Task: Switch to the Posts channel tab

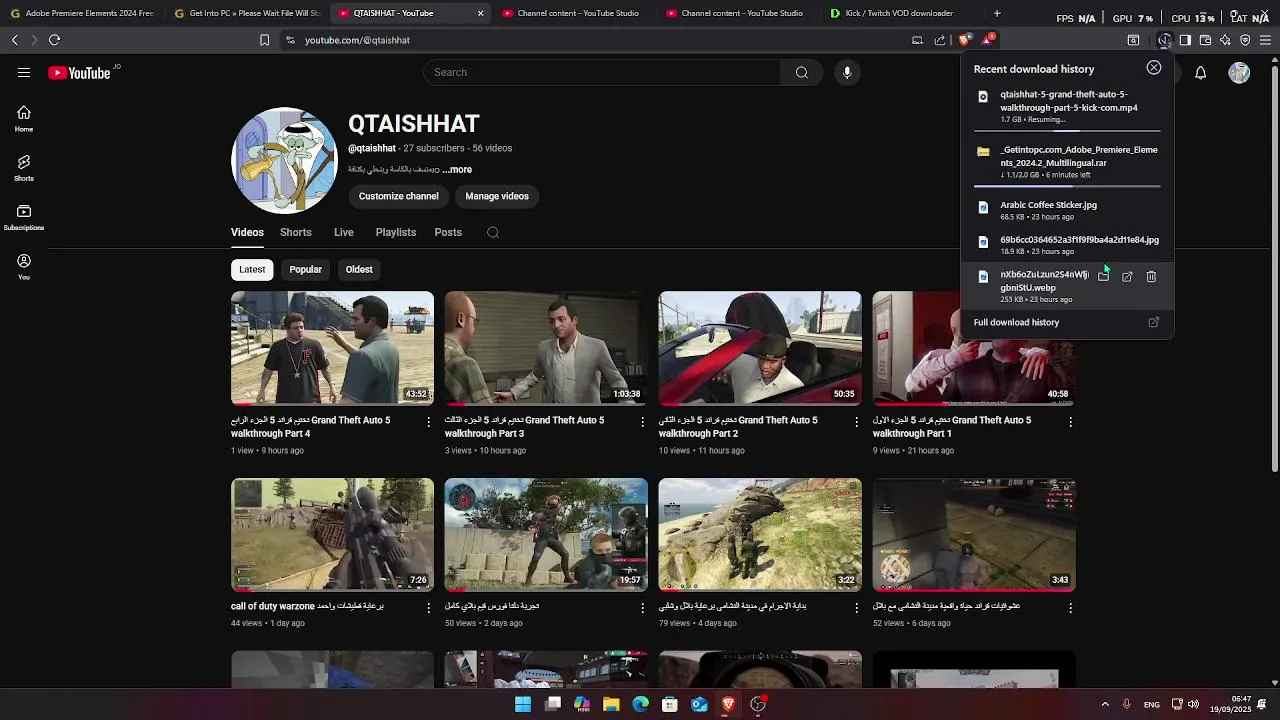Action: 448,232
